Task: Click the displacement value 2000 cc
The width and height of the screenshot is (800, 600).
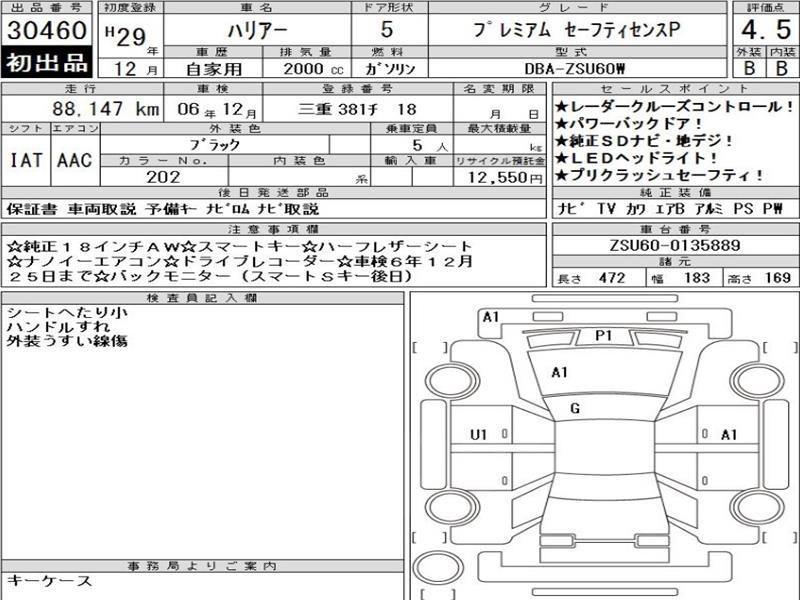Action: (x=313, y=69)
